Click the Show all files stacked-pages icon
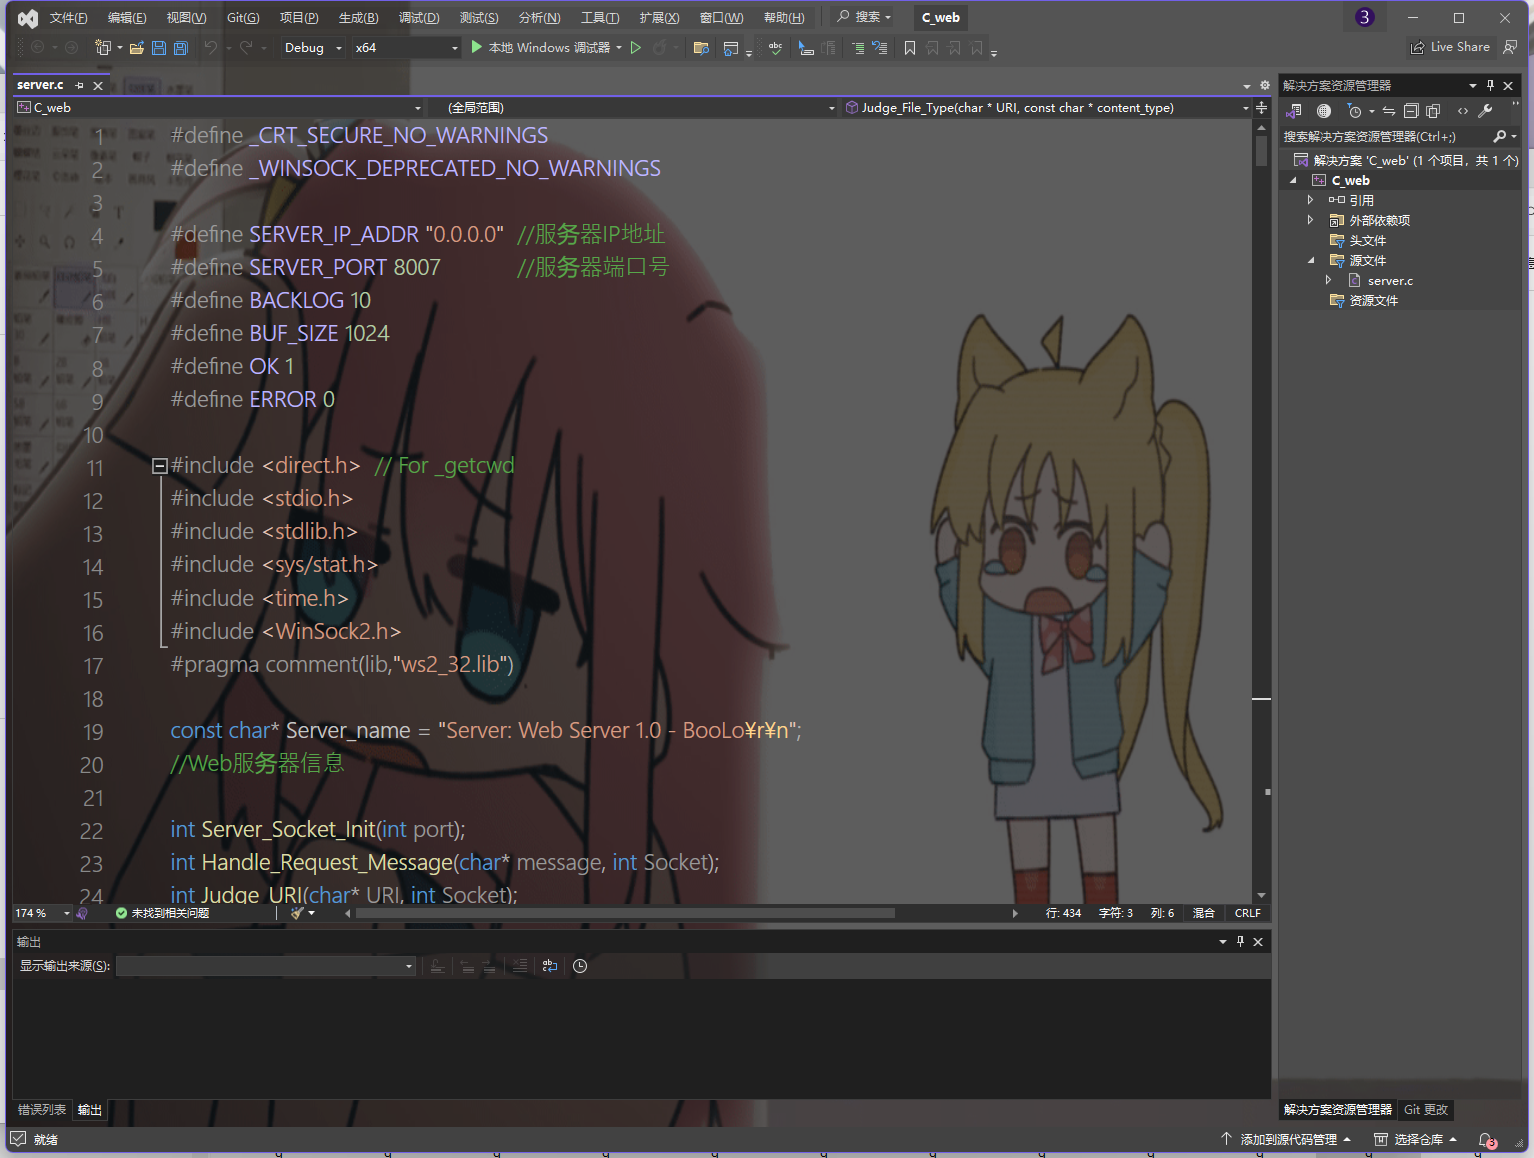Image resolution: width=1534 pixels, height=1158 pixels. click(1433, 111)
